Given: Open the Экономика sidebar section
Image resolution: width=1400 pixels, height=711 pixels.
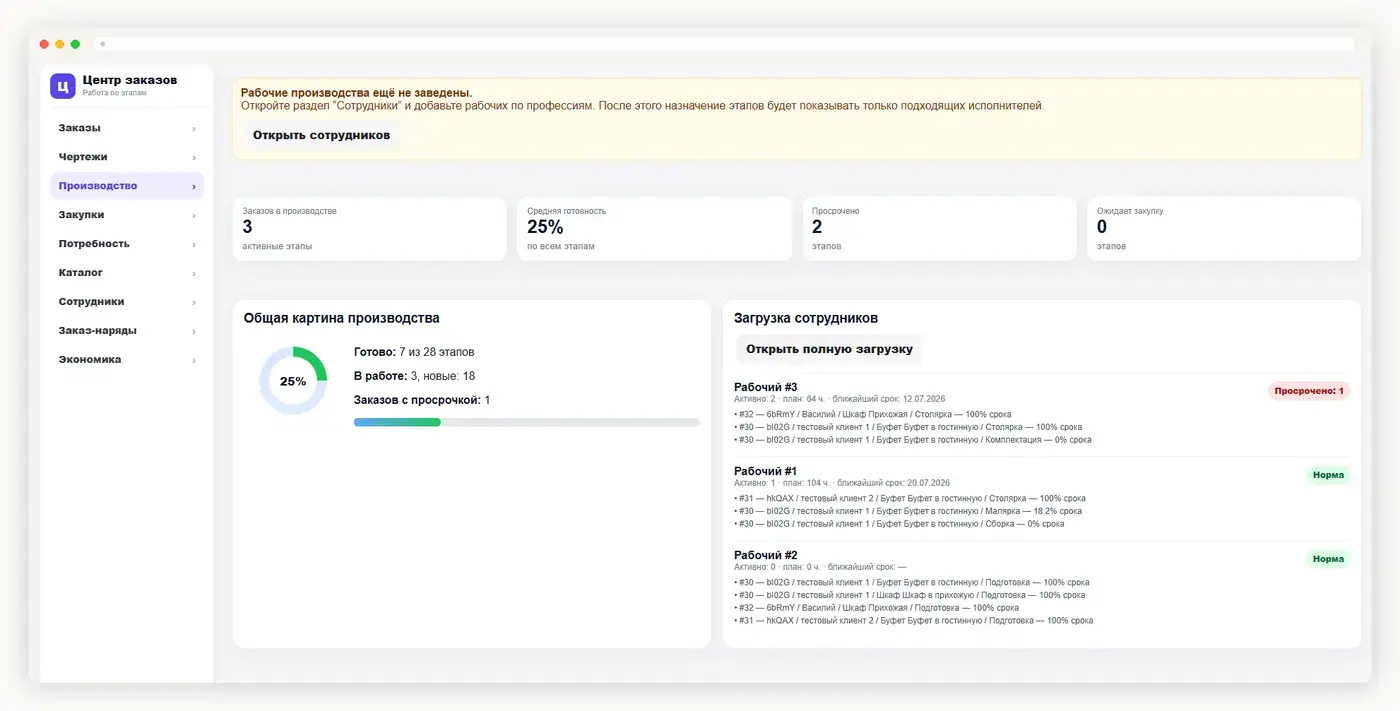Looking at the screenshot, I should 127,360.
